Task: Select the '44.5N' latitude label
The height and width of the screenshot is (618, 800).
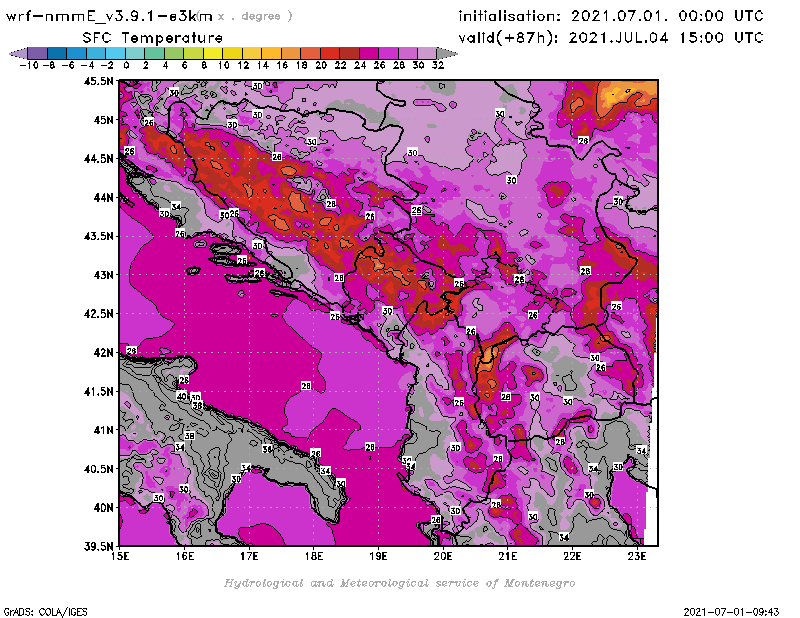Action: click(98, 159)
